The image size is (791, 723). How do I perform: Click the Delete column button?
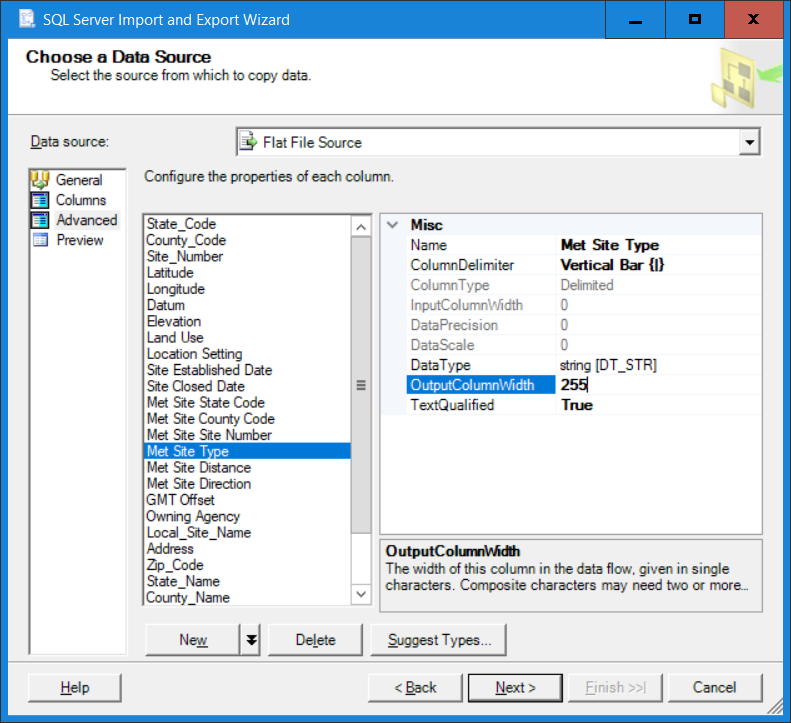click(315, 640)
